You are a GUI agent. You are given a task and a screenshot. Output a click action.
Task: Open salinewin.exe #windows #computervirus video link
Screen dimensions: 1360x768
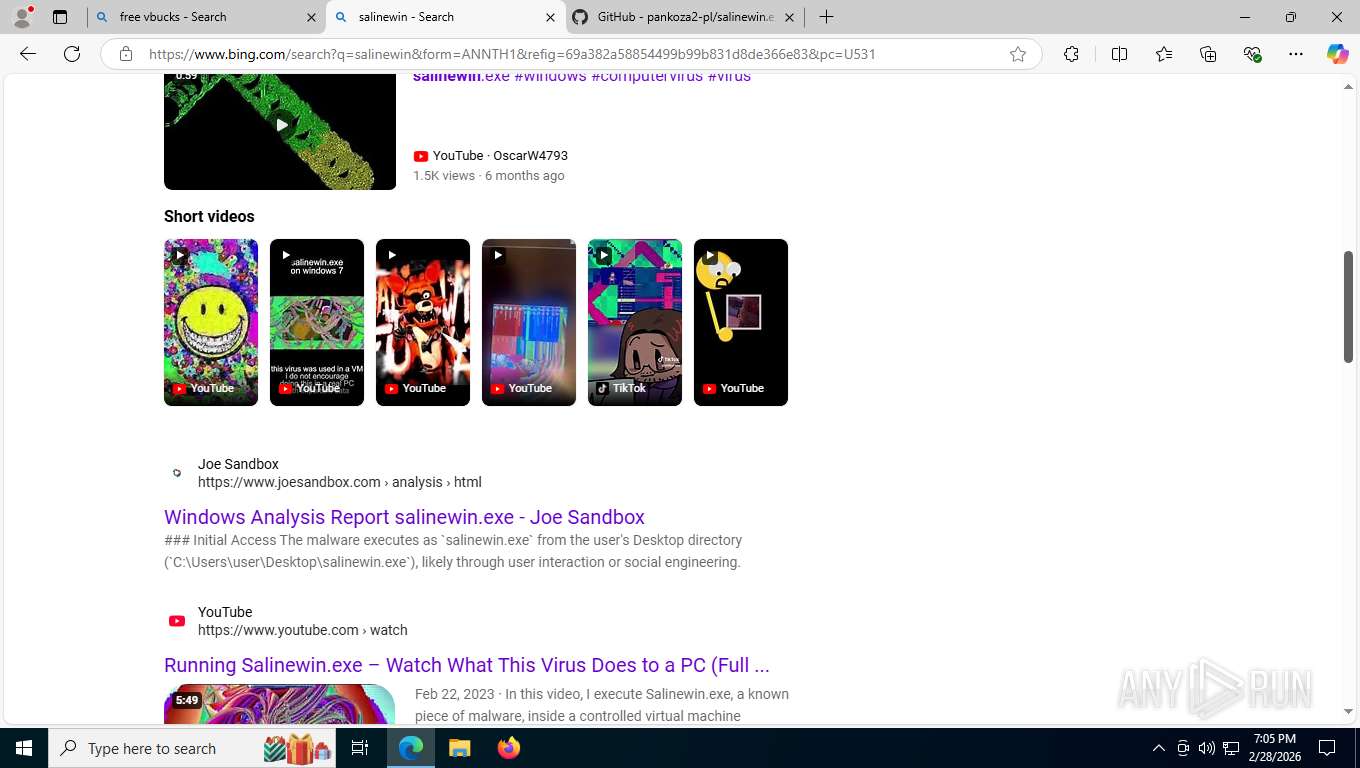581,76
